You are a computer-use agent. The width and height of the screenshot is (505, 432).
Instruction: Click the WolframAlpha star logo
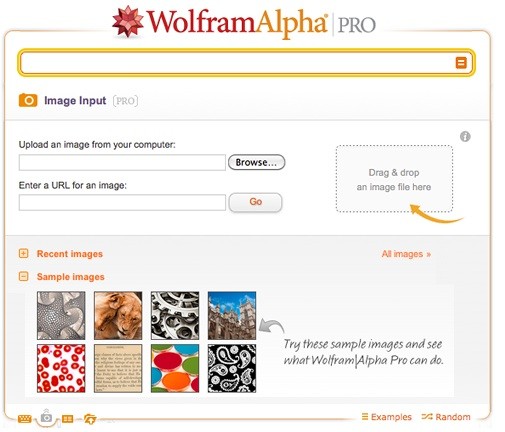tap(127, 22)
